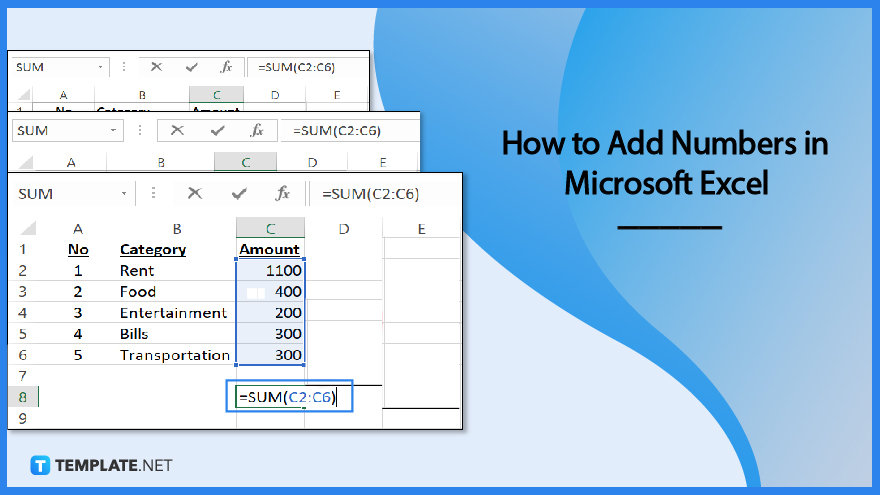Click the TEMPLATE.NET brand text
880x495 pixels.
[113, 465]
